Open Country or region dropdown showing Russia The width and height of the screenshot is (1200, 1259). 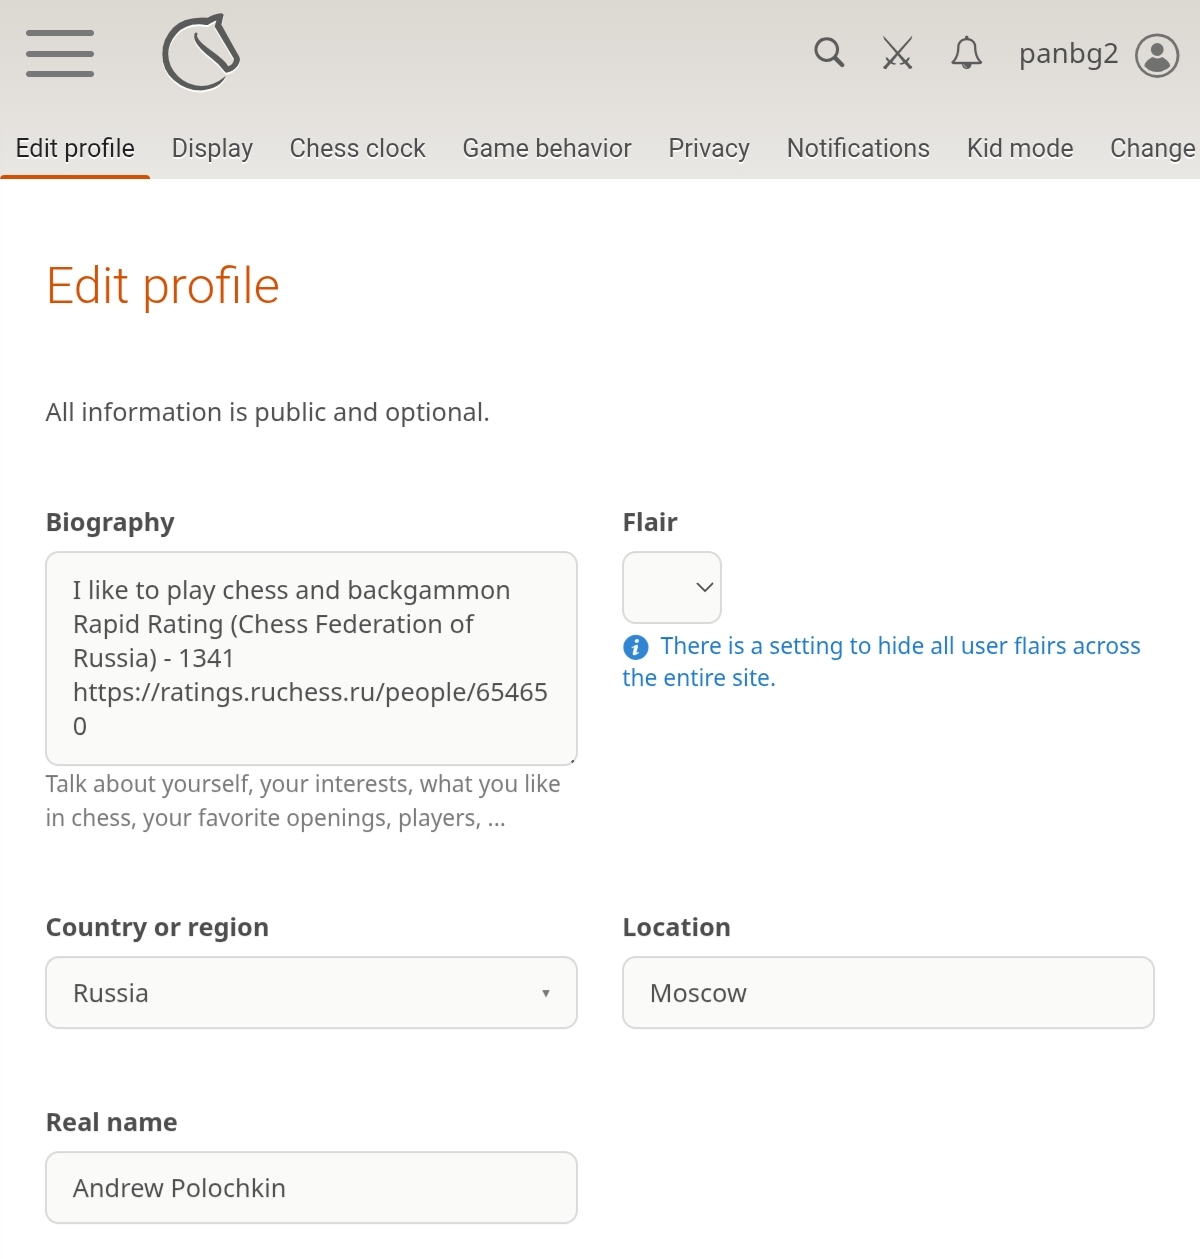tap(311, 992)
